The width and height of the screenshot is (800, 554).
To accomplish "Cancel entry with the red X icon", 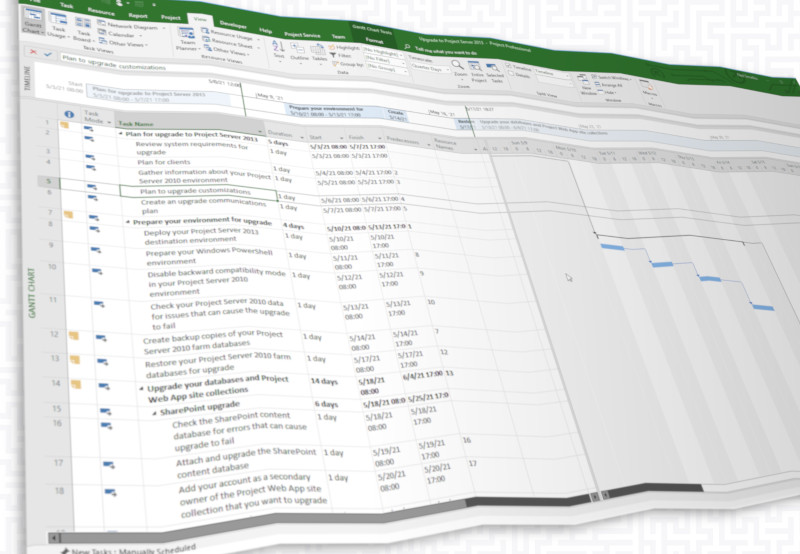I will pos(33,52).
